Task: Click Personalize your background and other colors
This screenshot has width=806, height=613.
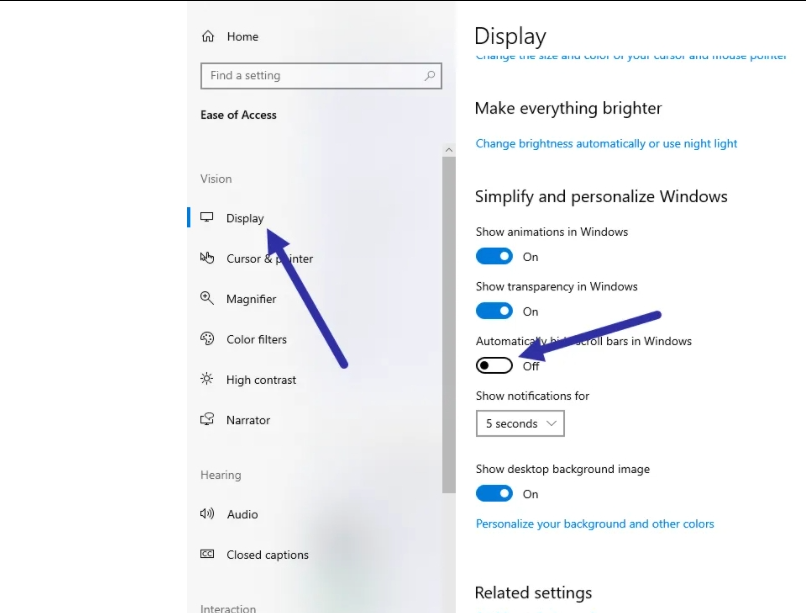Action: click(x=594, y=524)
